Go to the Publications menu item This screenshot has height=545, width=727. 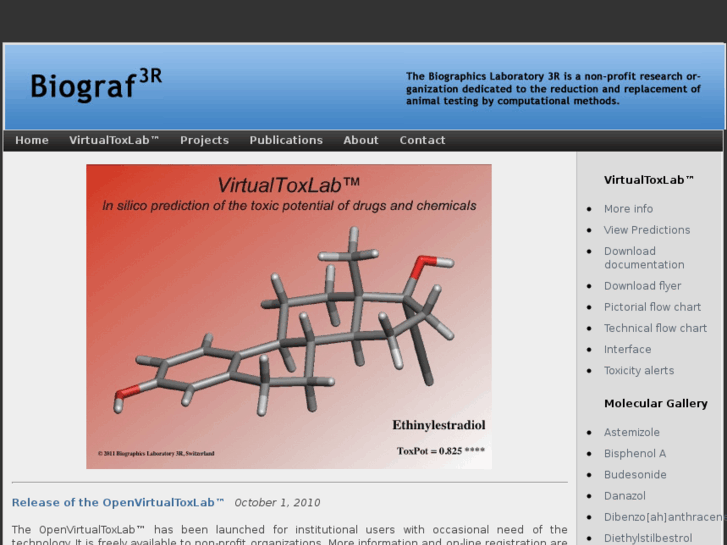click(x=286, y=140)
